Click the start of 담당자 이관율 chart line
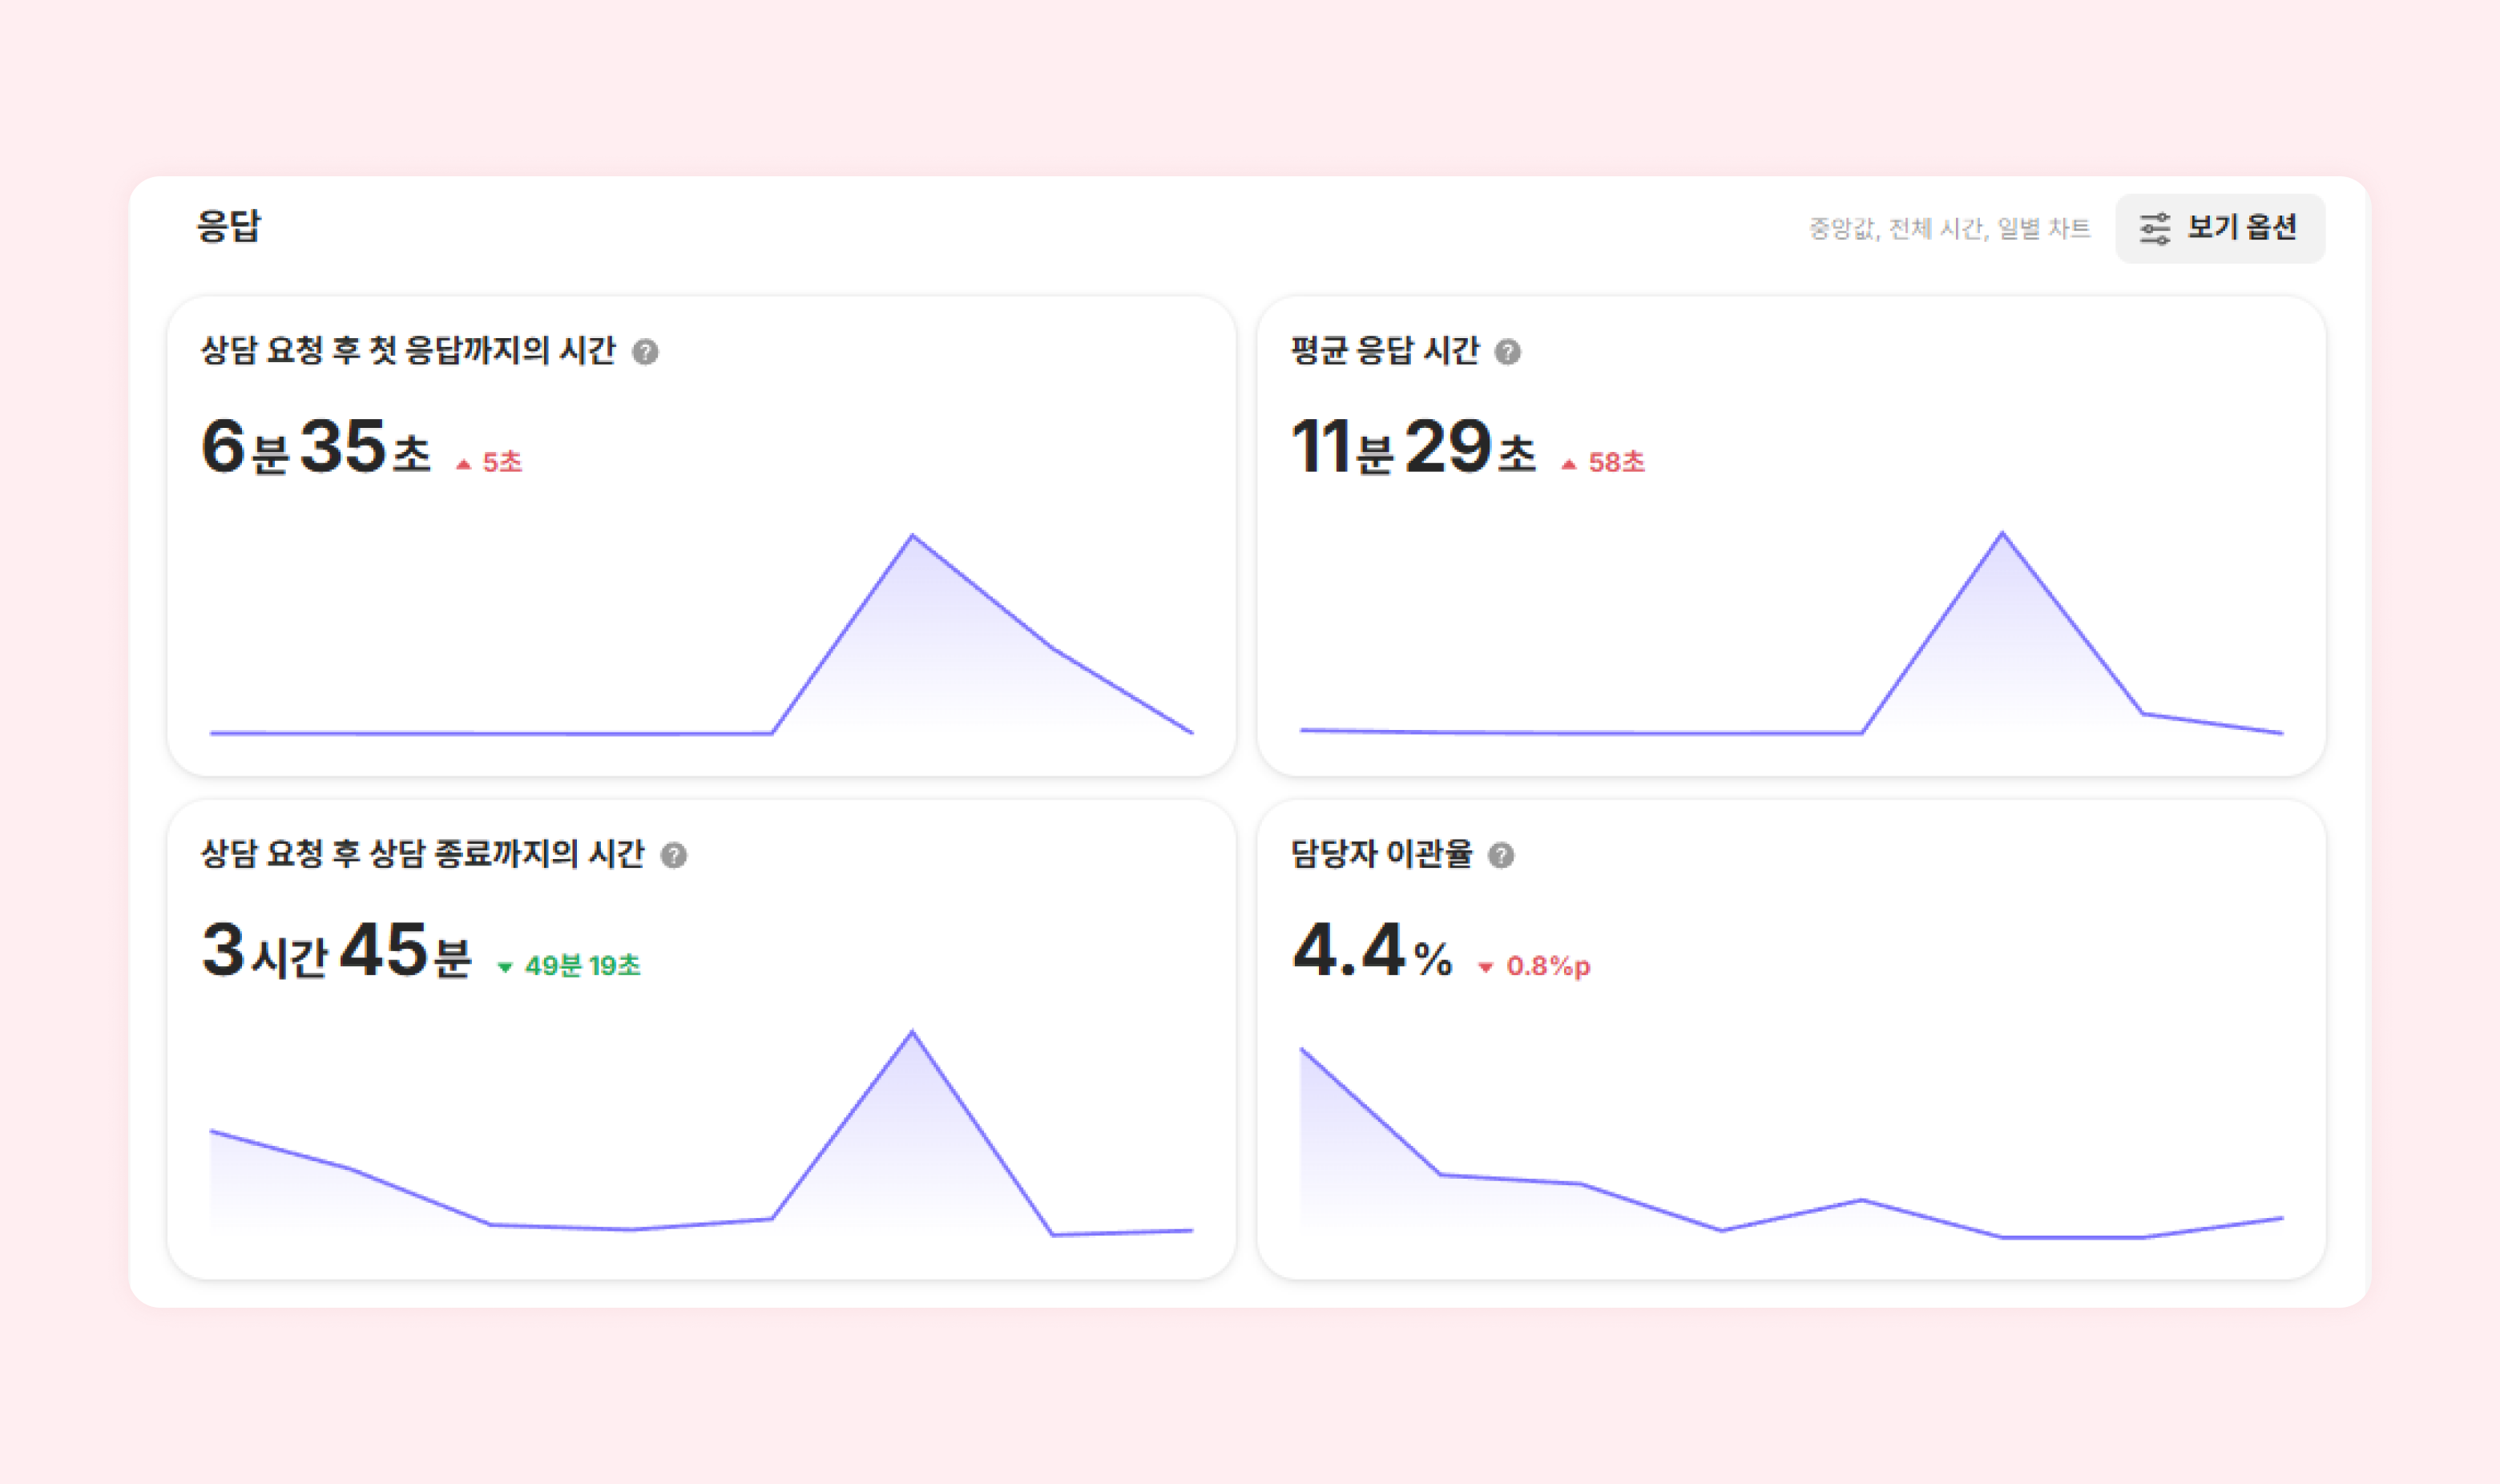The width and height of the screenshot is (2500, 1484). pyautogui.click(x=1301, y=1049)
